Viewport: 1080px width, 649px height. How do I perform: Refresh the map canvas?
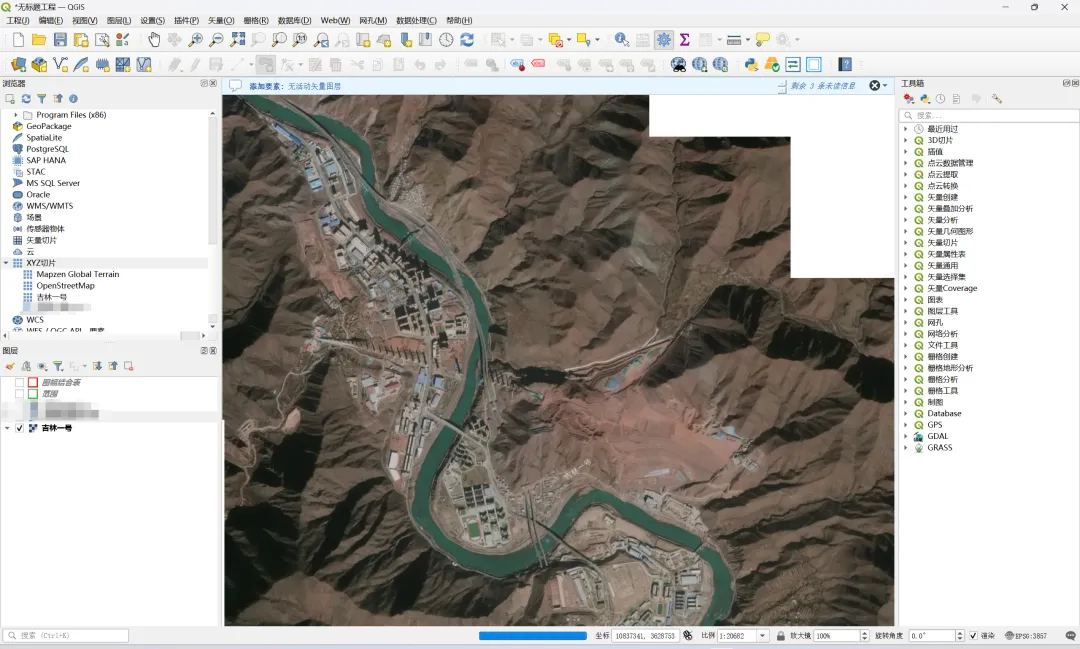click(x=467, y=40)
